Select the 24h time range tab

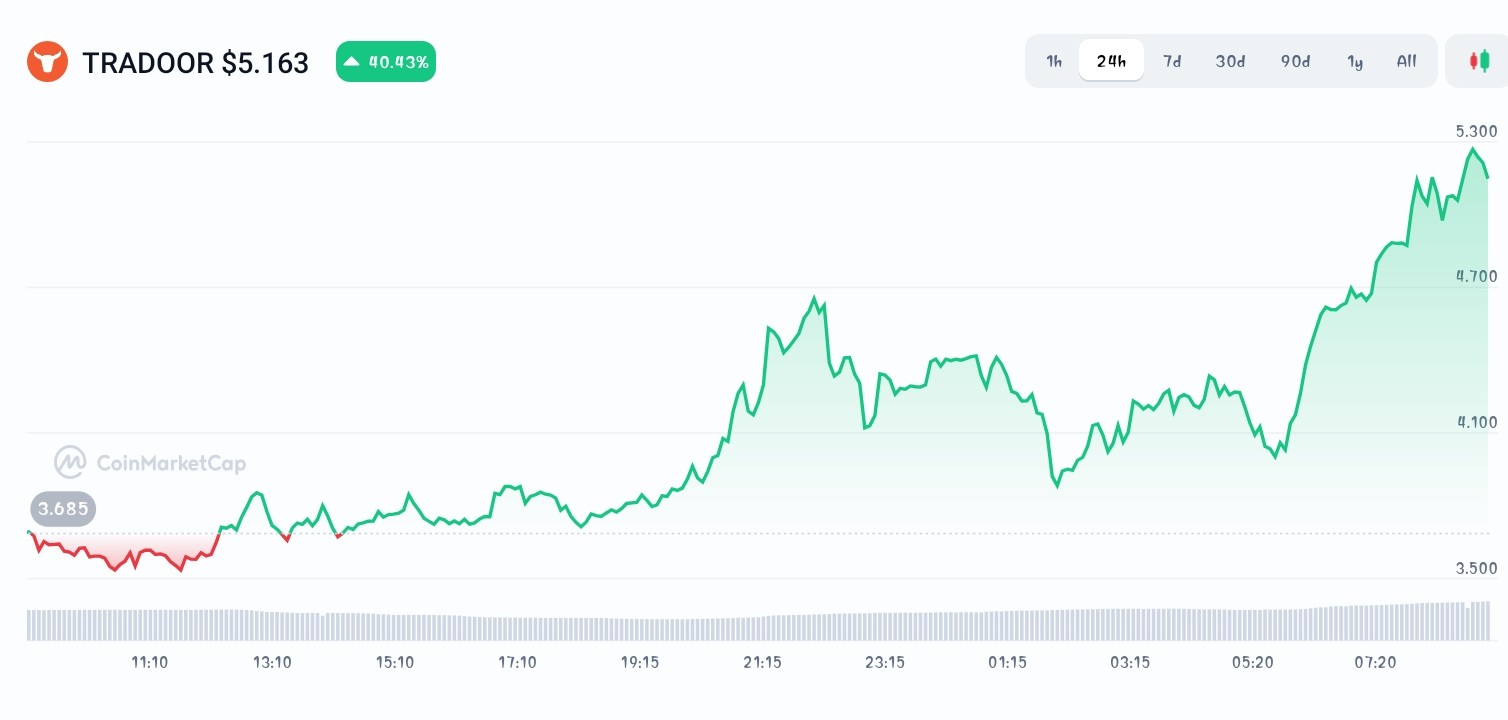point(1111,61)
